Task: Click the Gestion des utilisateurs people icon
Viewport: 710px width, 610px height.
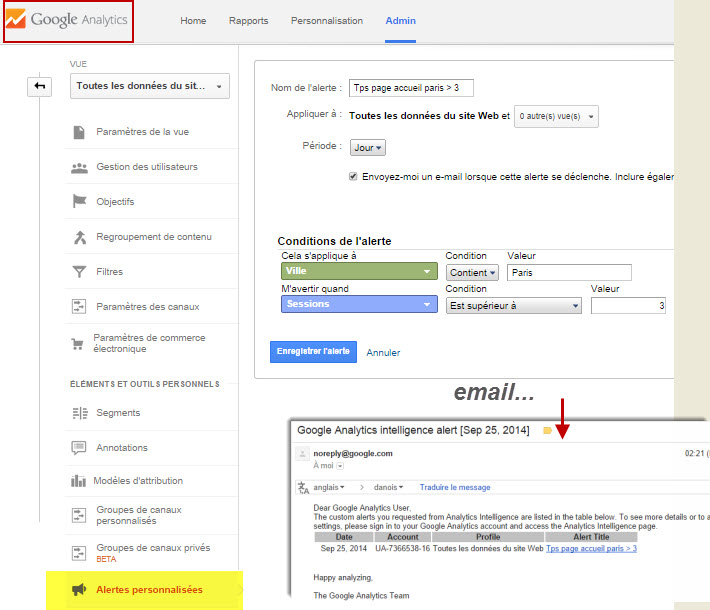Action: pyautogui.click(x=79, y=168)
